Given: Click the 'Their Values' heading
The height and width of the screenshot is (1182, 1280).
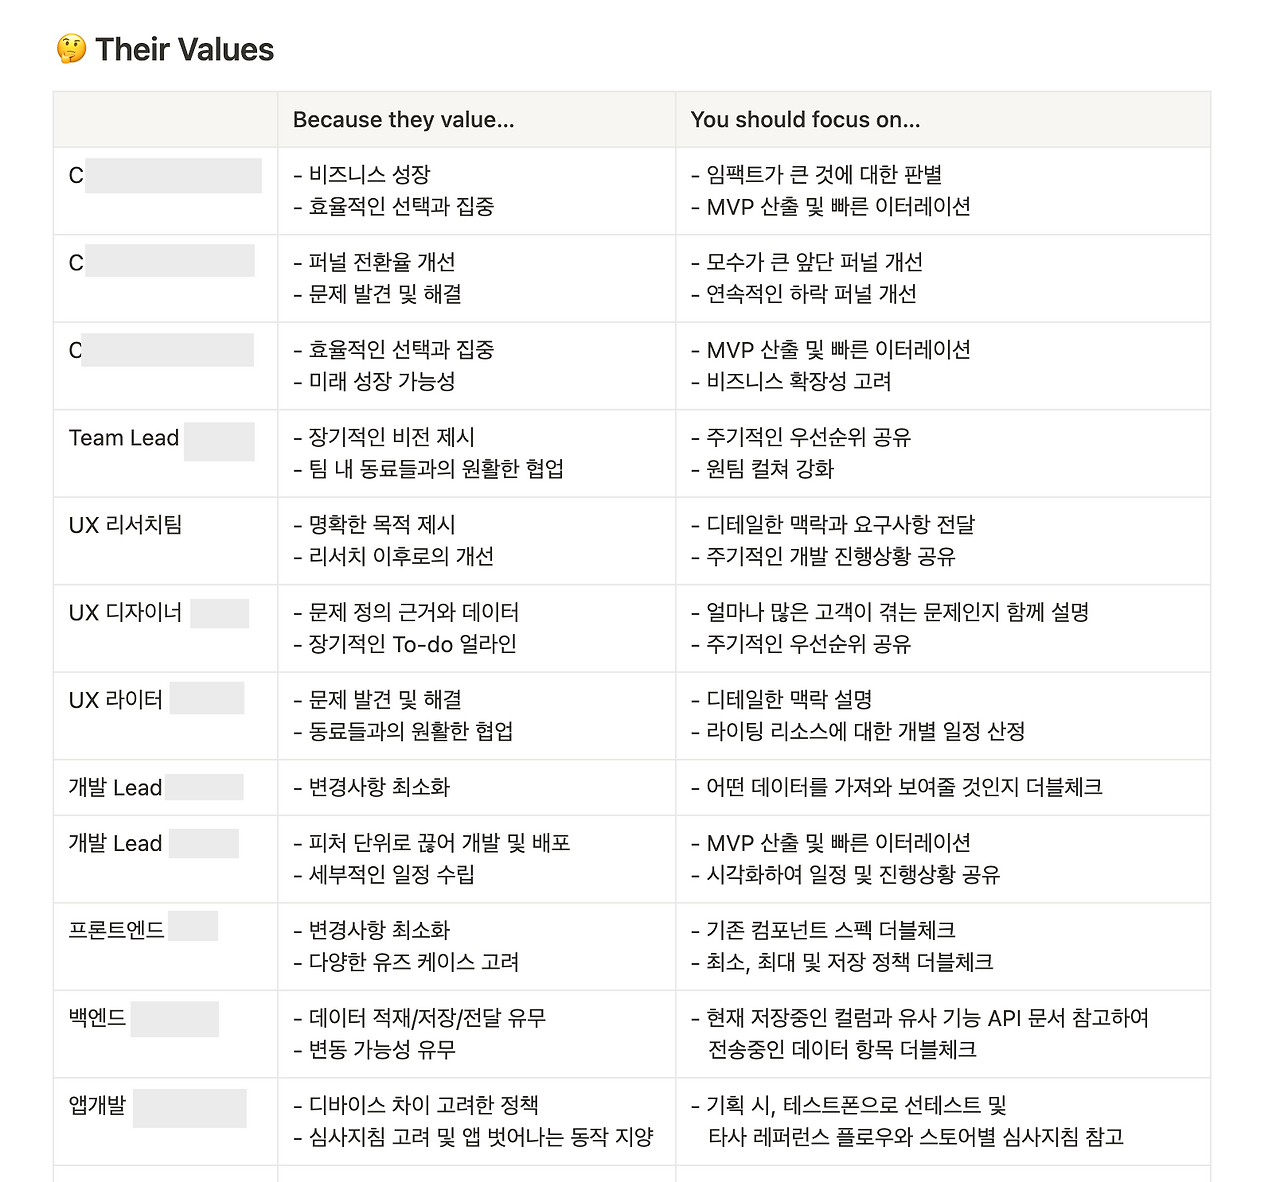Looking at the screenshot, I should 184,49.
